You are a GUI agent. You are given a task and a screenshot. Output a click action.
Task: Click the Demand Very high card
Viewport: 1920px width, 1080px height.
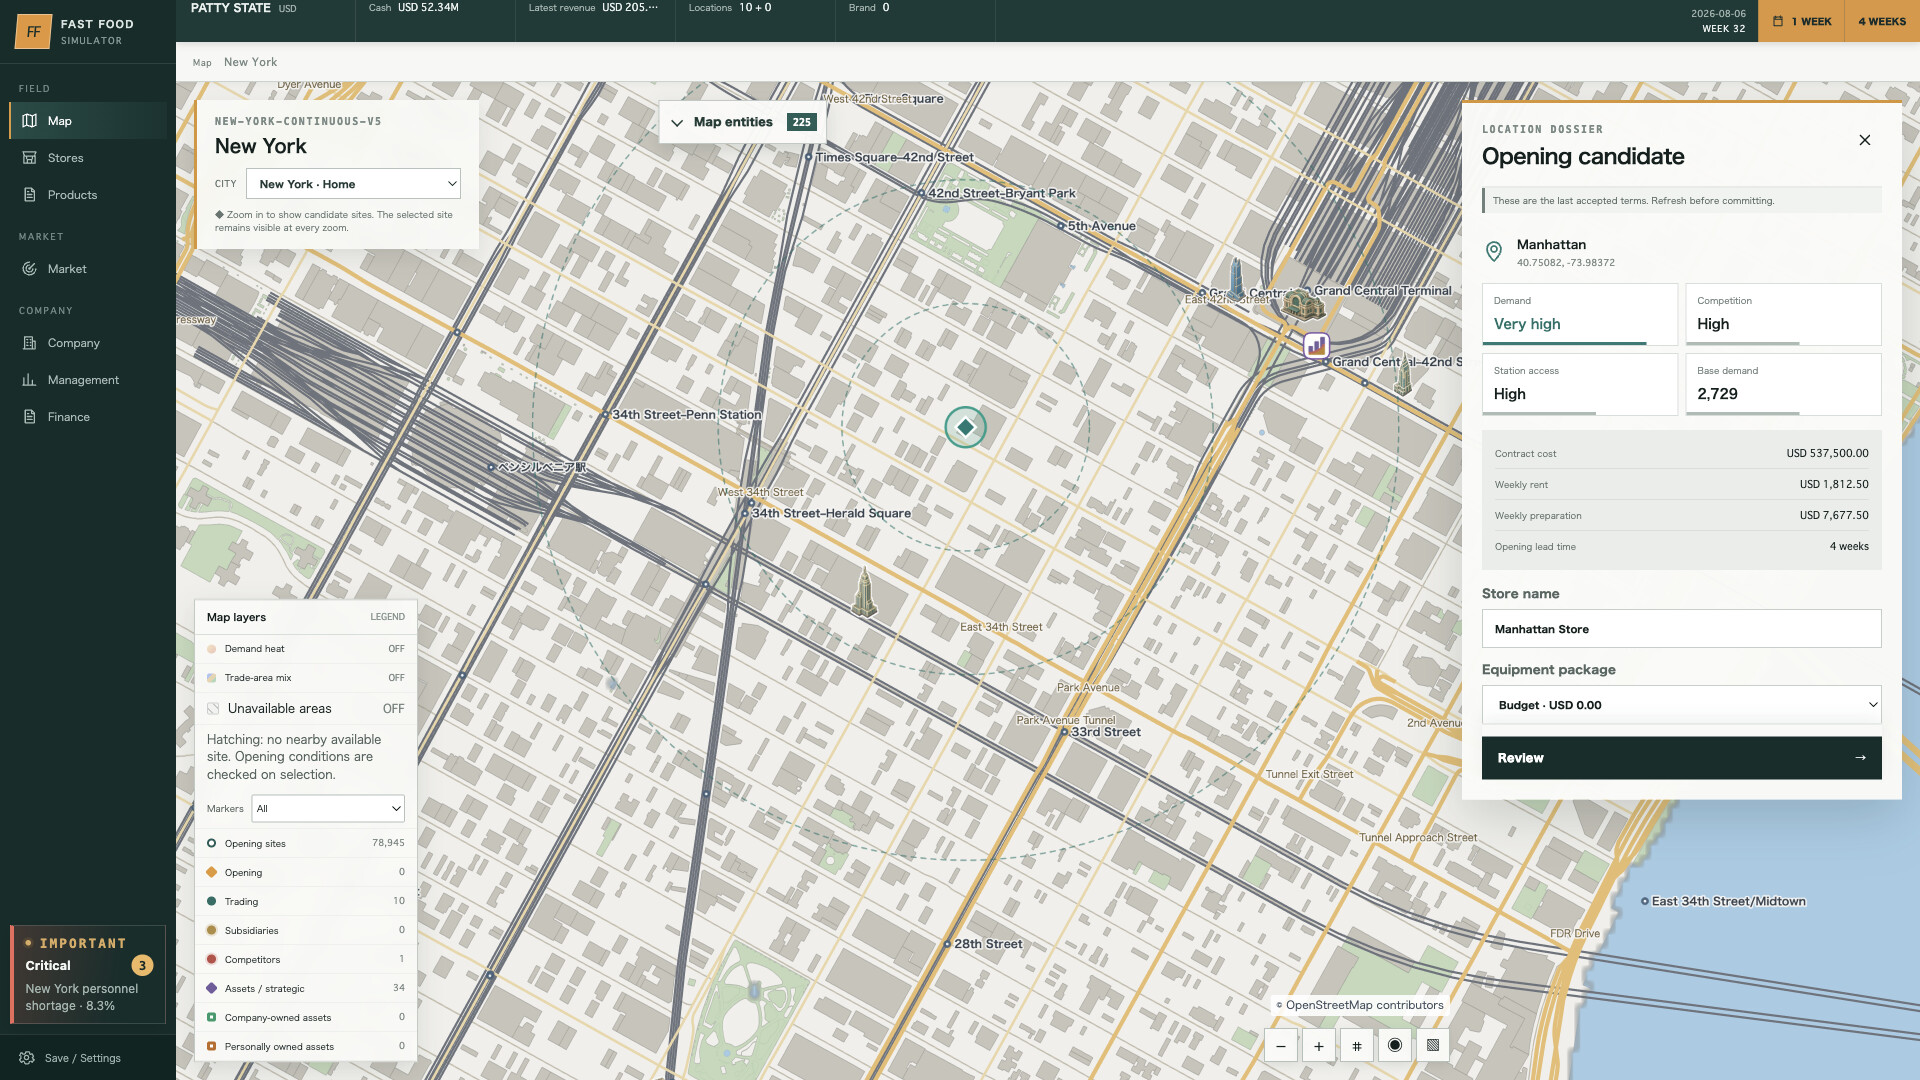1580,315
